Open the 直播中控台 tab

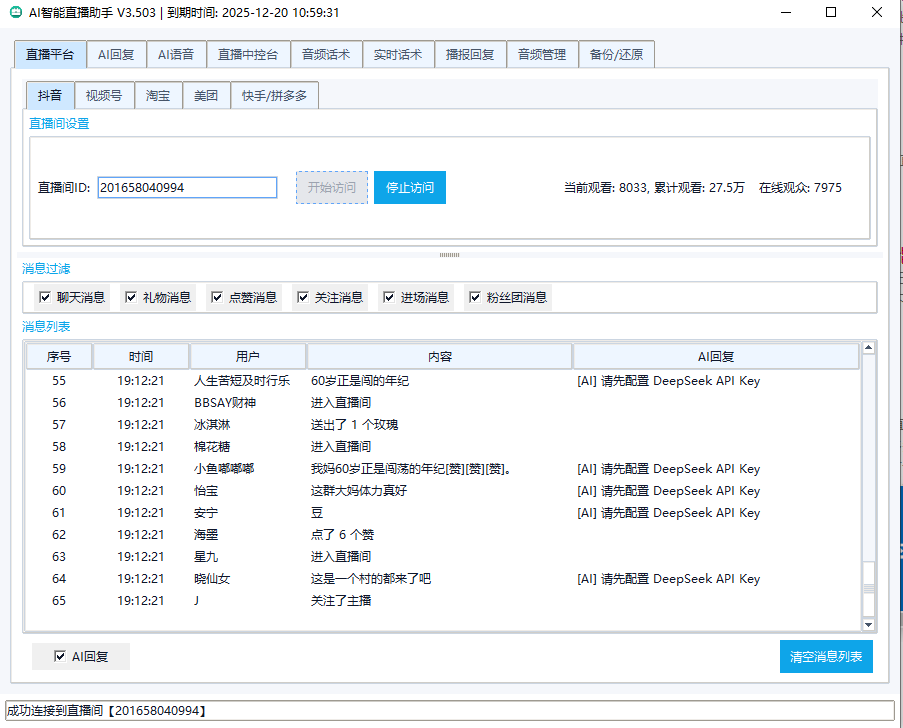click(248, 54)
